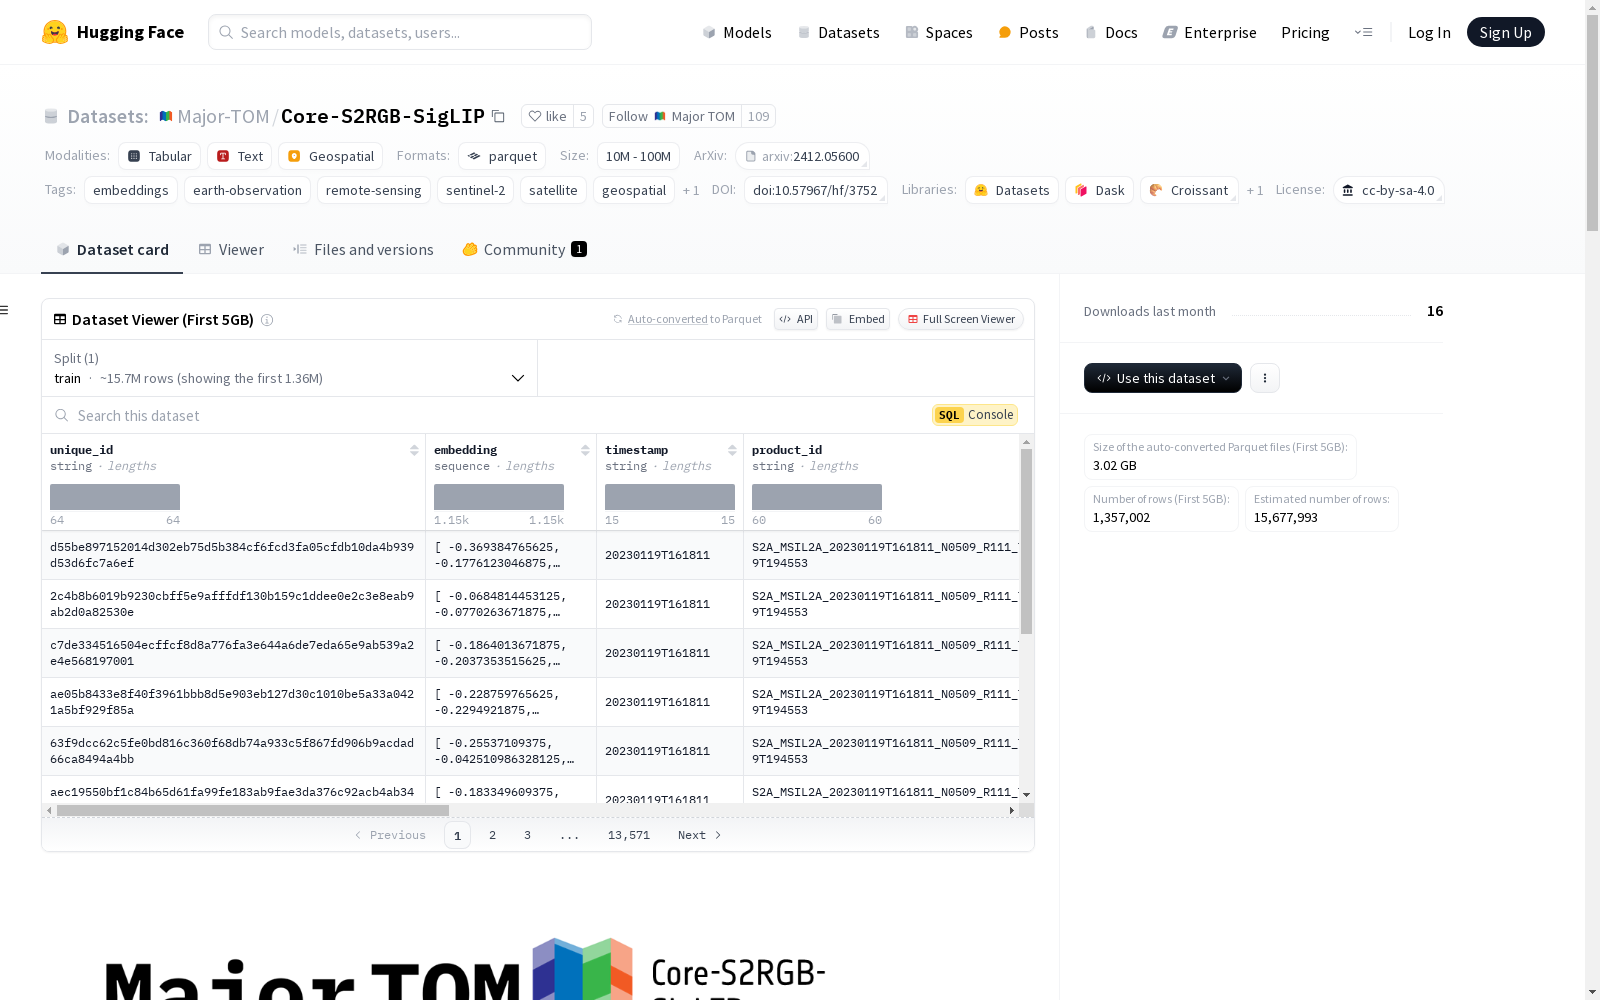
Task: Open the Community tab
Action: point(524,250)
